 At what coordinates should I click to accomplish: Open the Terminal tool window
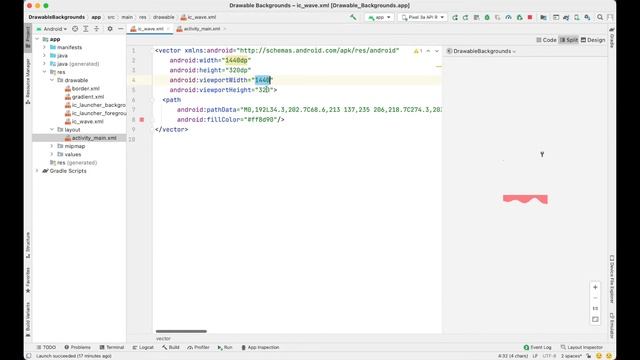(112, 347)
